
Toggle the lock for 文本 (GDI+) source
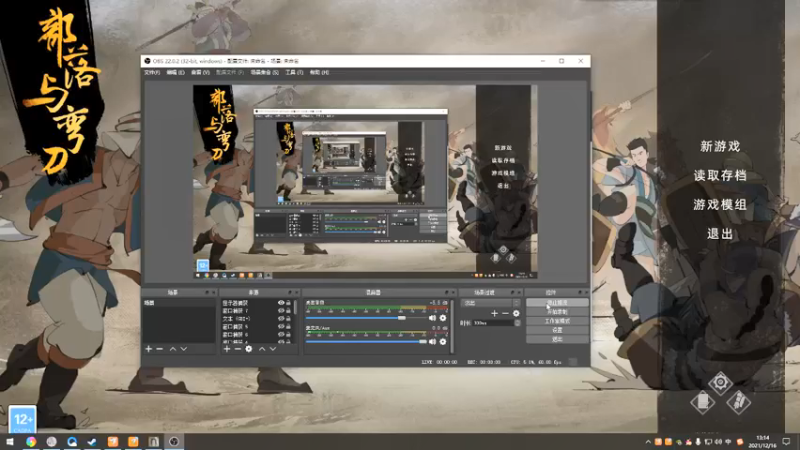click(288, 318)
